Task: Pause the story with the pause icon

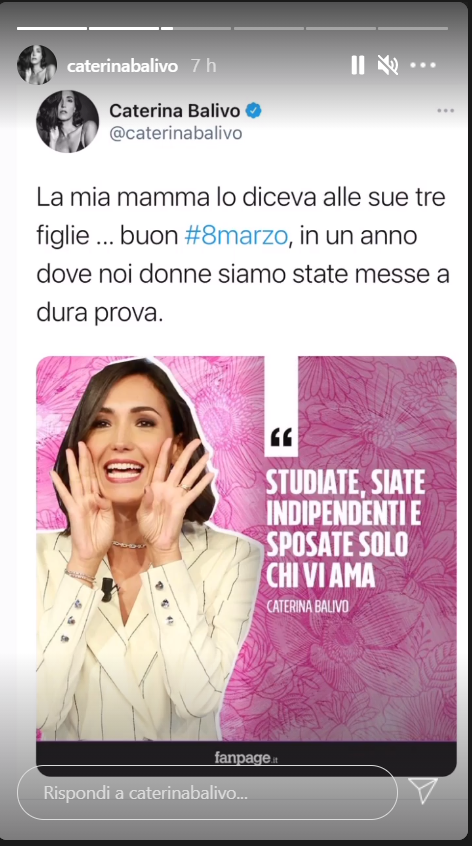Action: tap(358, 65)
